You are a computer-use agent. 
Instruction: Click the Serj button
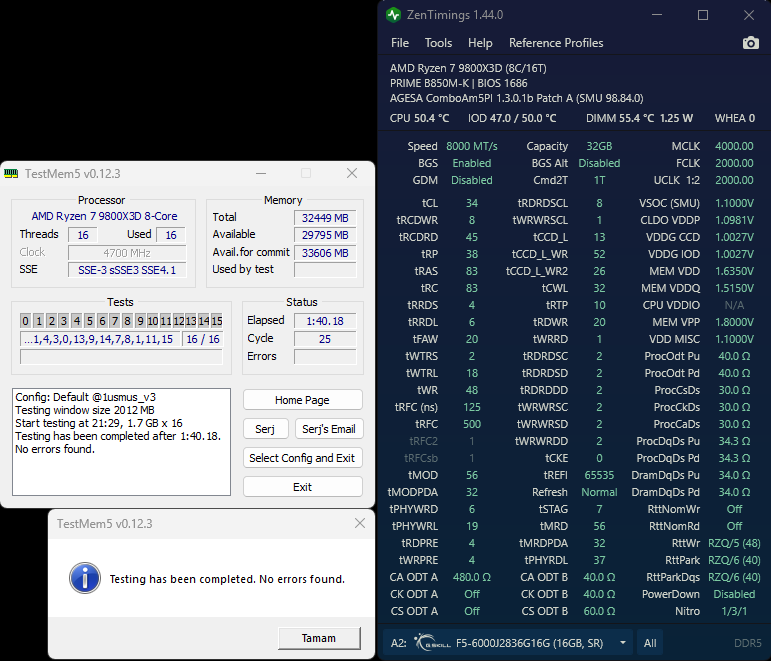tap(265, 429)
